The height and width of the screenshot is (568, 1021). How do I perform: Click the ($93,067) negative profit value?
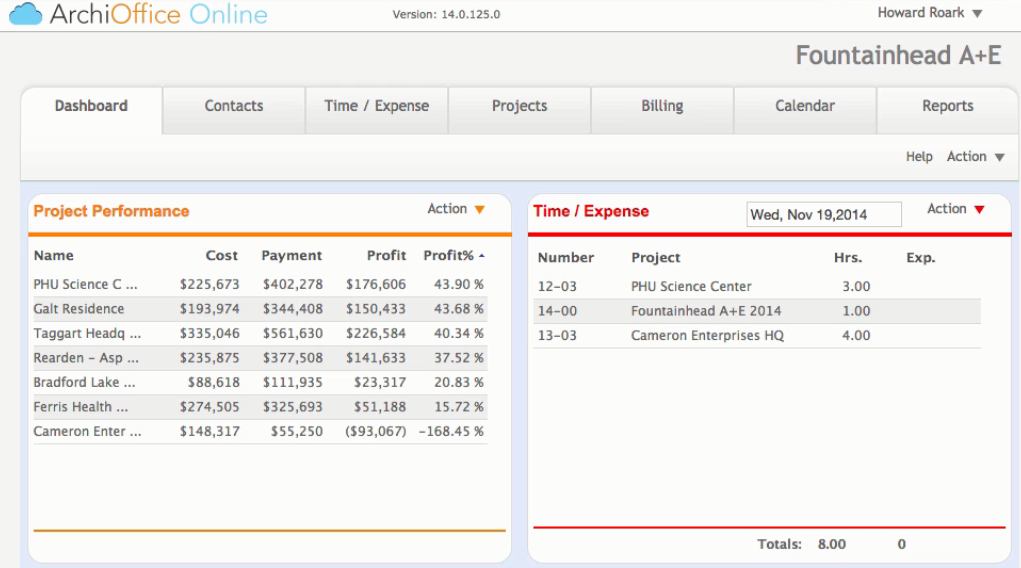tap(376, 431)
